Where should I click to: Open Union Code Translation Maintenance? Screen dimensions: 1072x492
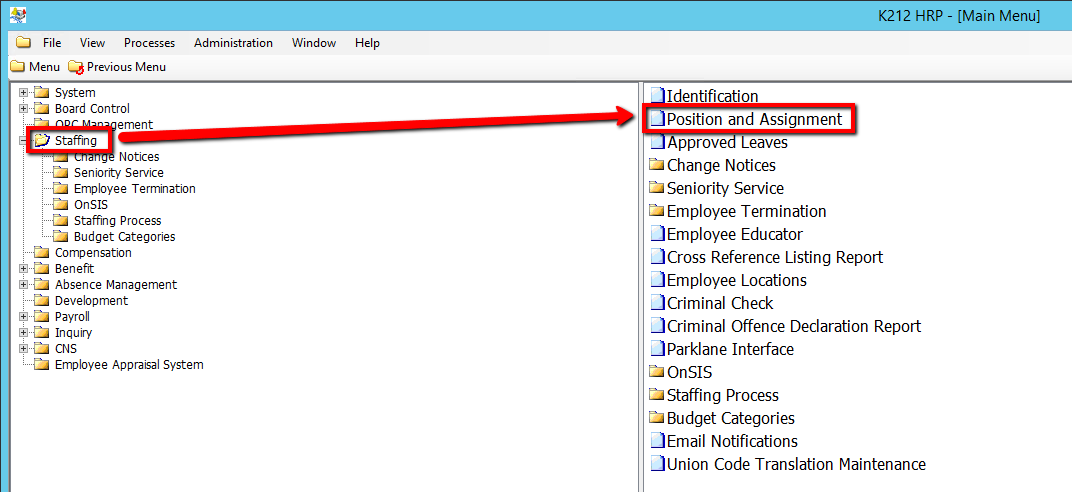[x=796, y=465]
